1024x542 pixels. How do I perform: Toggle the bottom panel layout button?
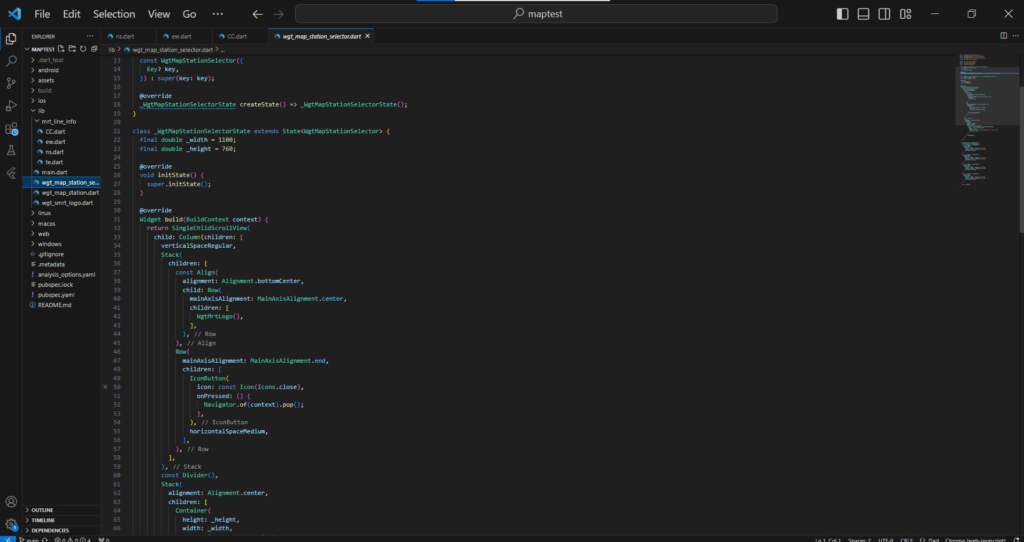click(x=864, y=14)
